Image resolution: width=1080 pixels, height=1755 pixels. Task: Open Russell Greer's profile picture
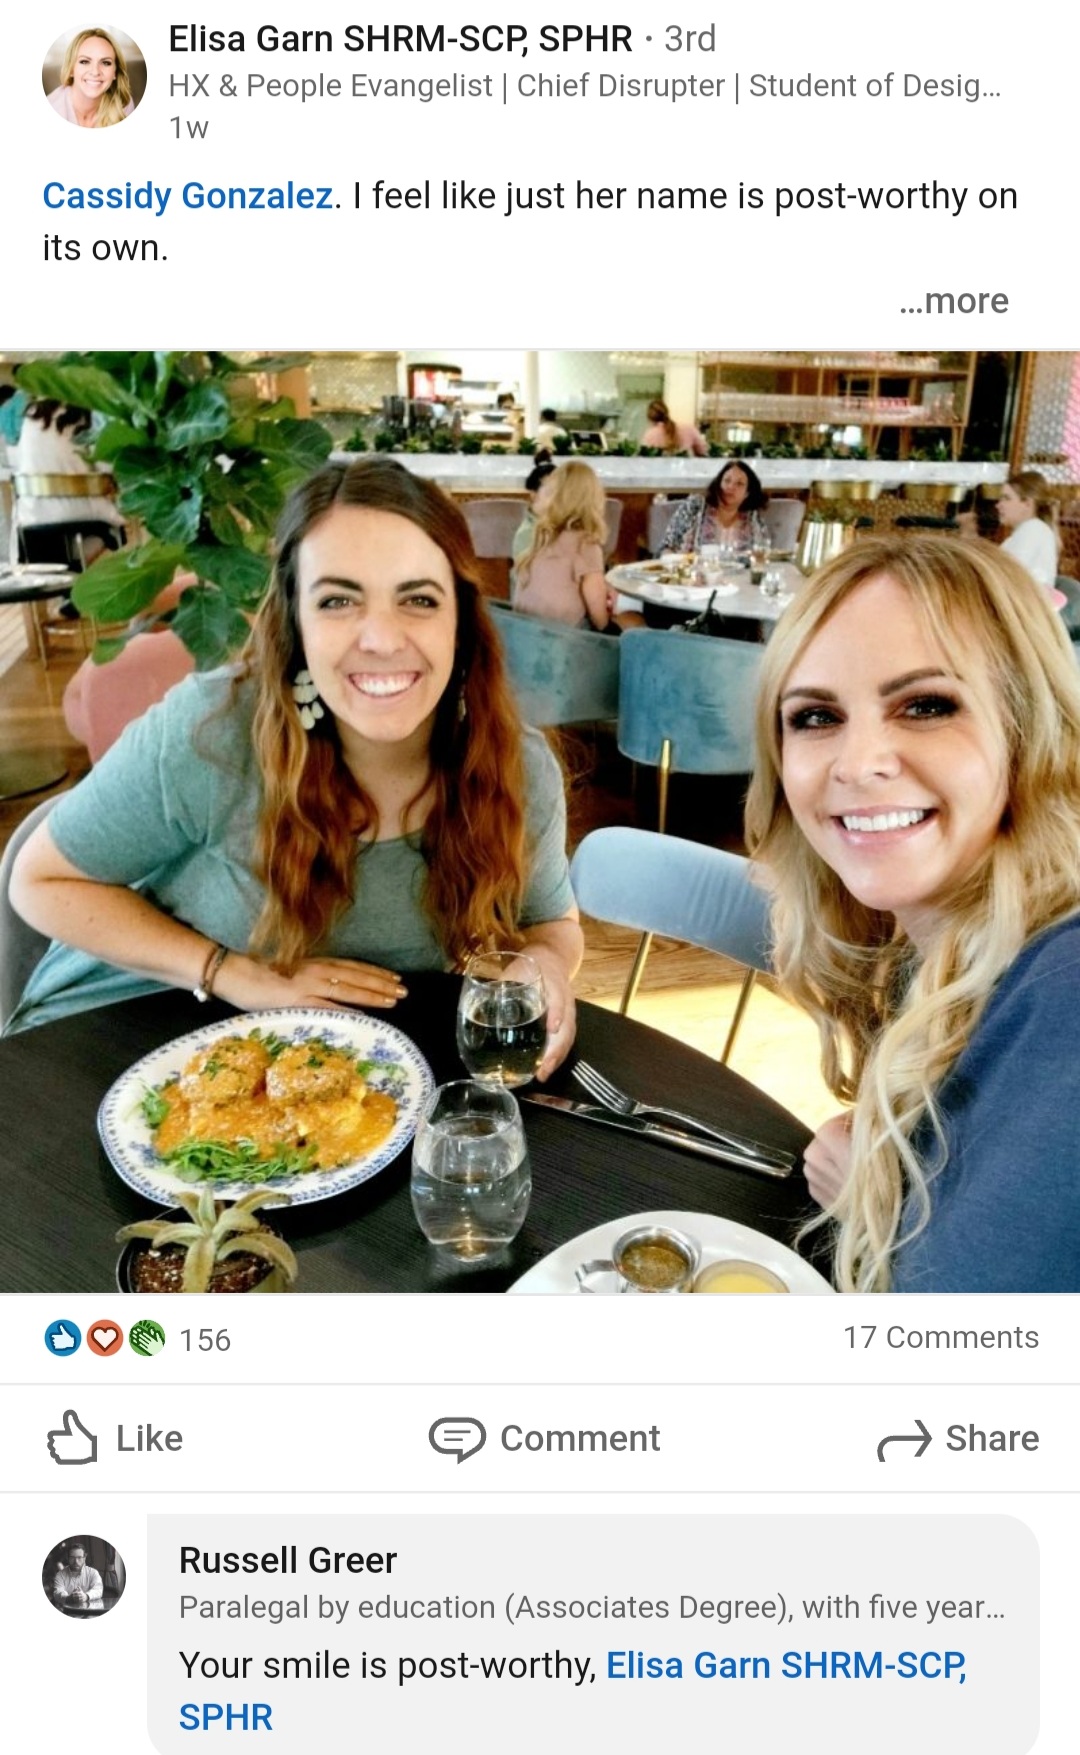(x=84, y=1577)
